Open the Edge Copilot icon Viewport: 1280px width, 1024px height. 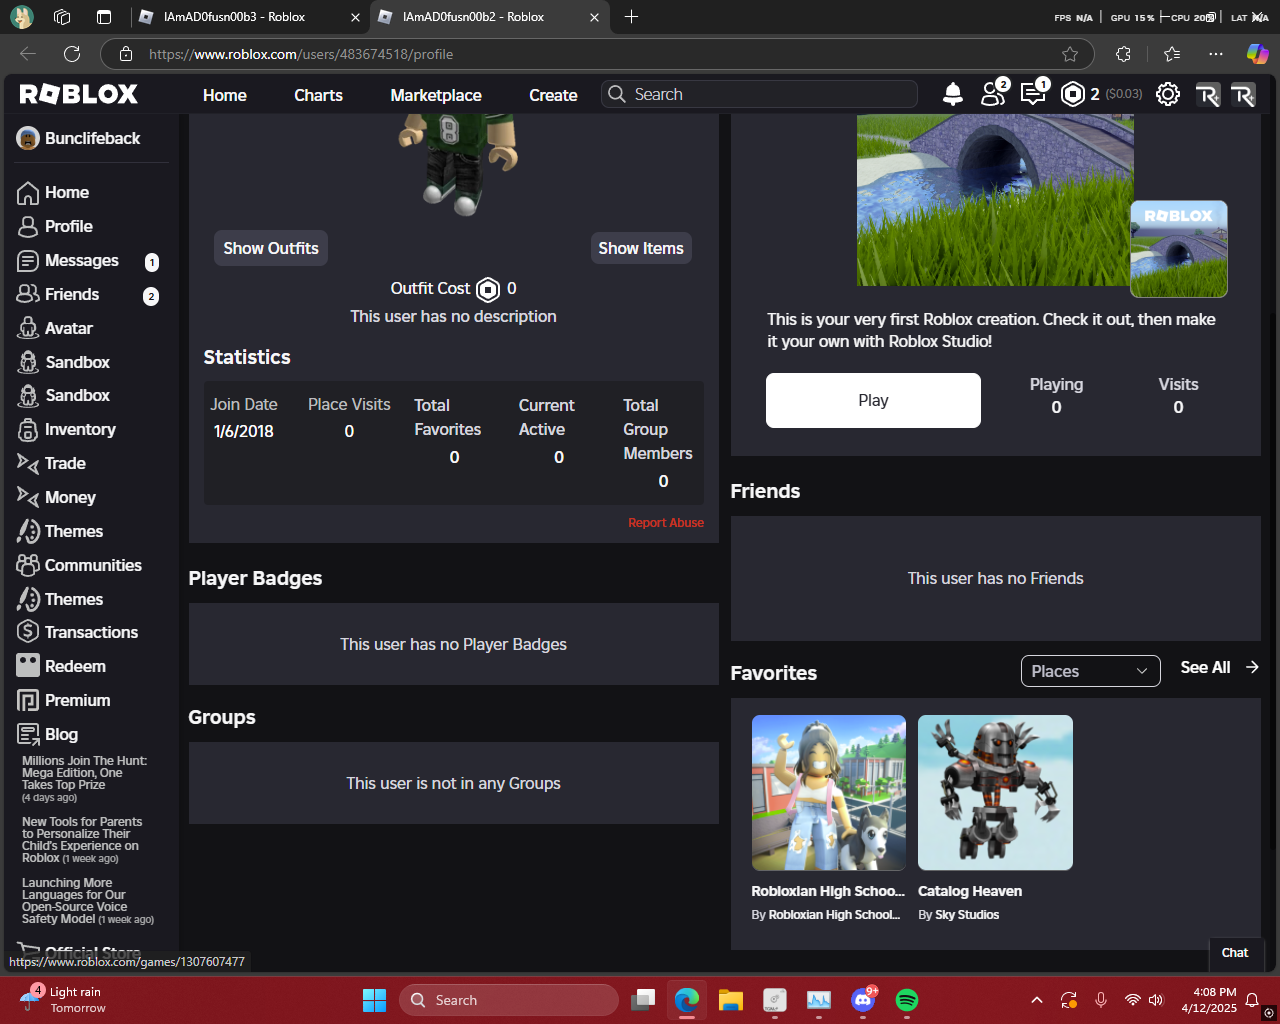coord(1257,54)
